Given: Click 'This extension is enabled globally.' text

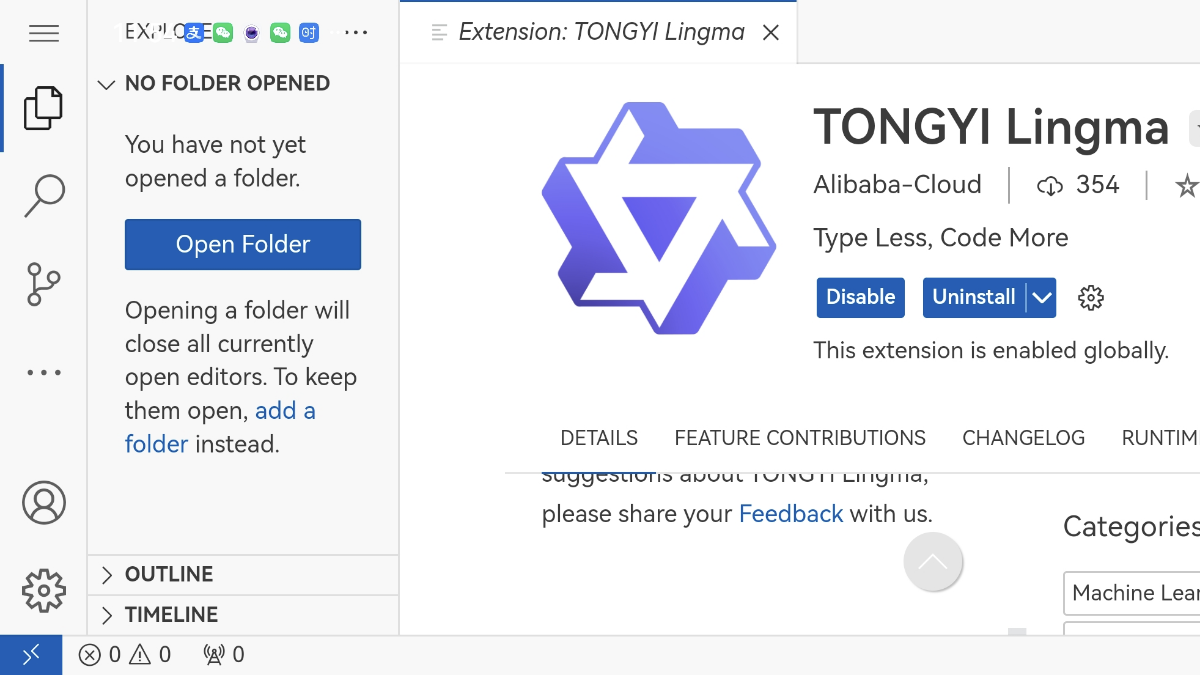Looking at the screenshot, I should click(x=991, y=351).
